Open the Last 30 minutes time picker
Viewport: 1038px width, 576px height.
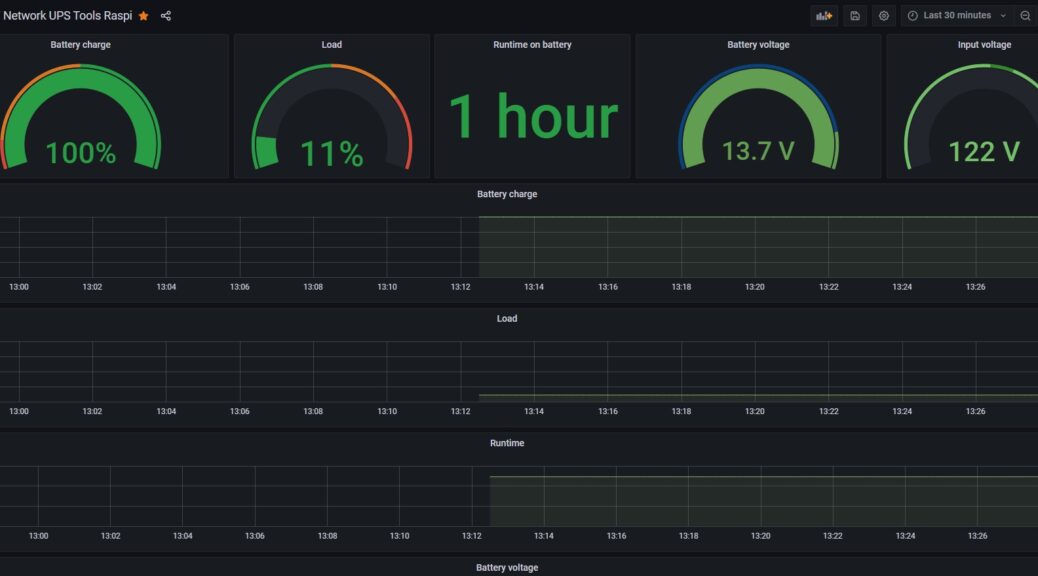click(957, 16)
